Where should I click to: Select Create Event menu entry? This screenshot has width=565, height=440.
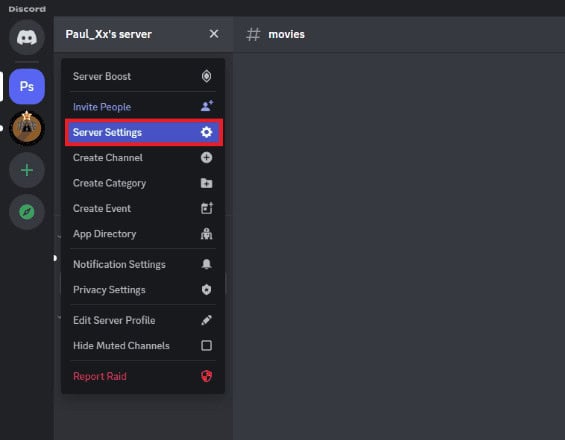pos(143,208)
